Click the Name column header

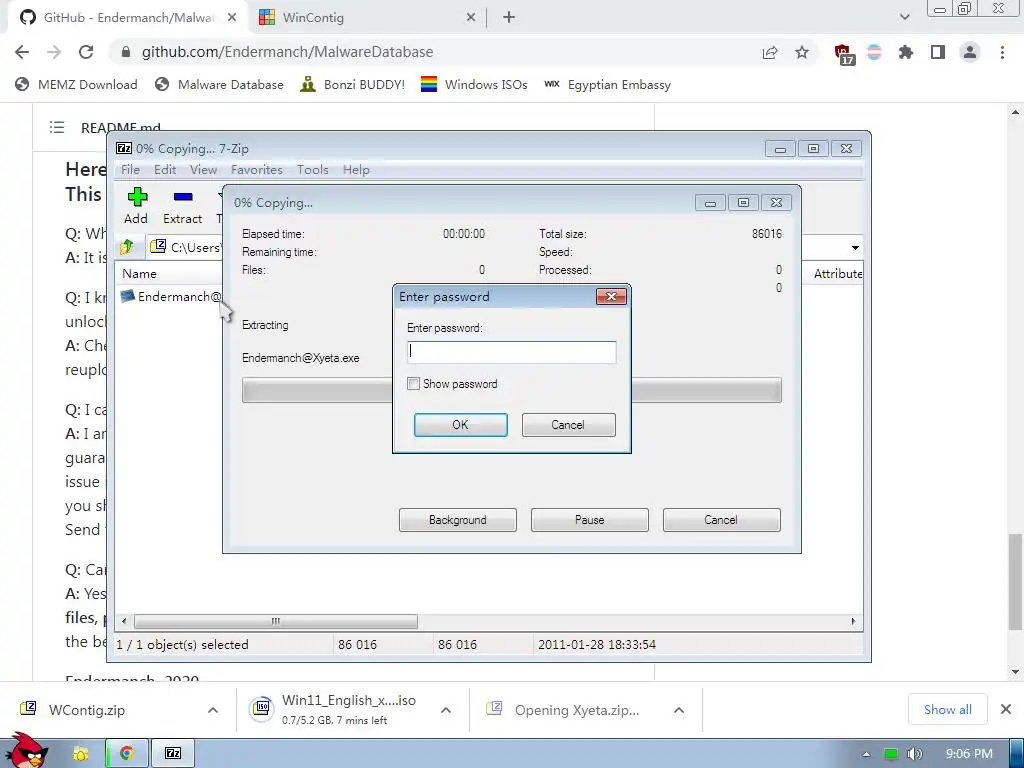139,274
